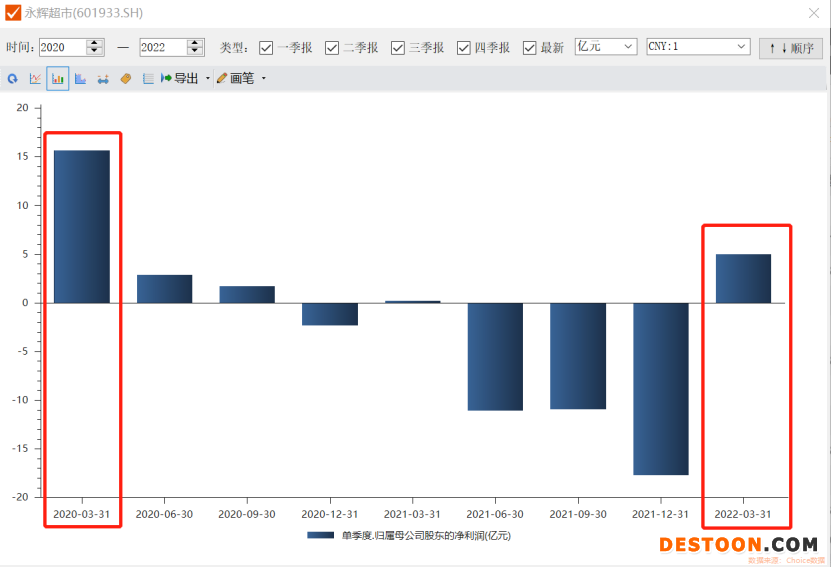Screen dimensions: 831x567
Task: Switch to line chart view
Action: (x=35, y=78)
